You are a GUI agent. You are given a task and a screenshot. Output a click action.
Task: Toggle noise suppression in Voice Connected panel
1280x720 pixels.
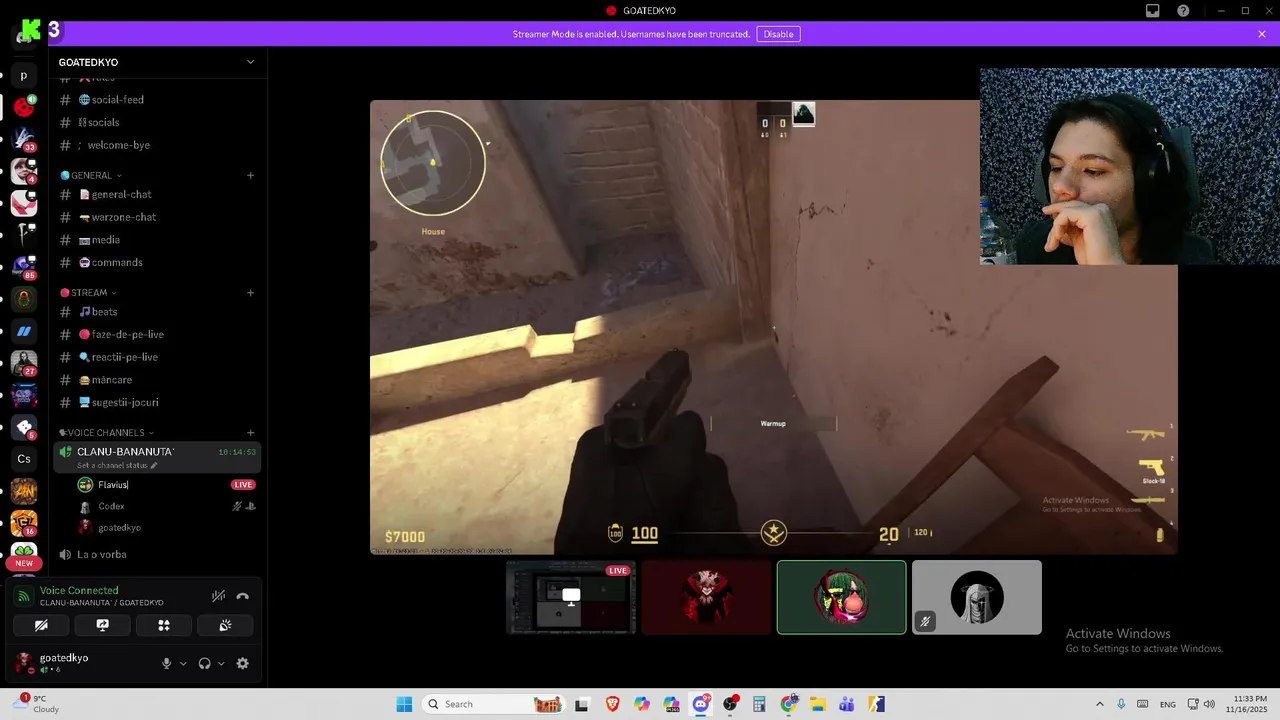coord(218,596)
